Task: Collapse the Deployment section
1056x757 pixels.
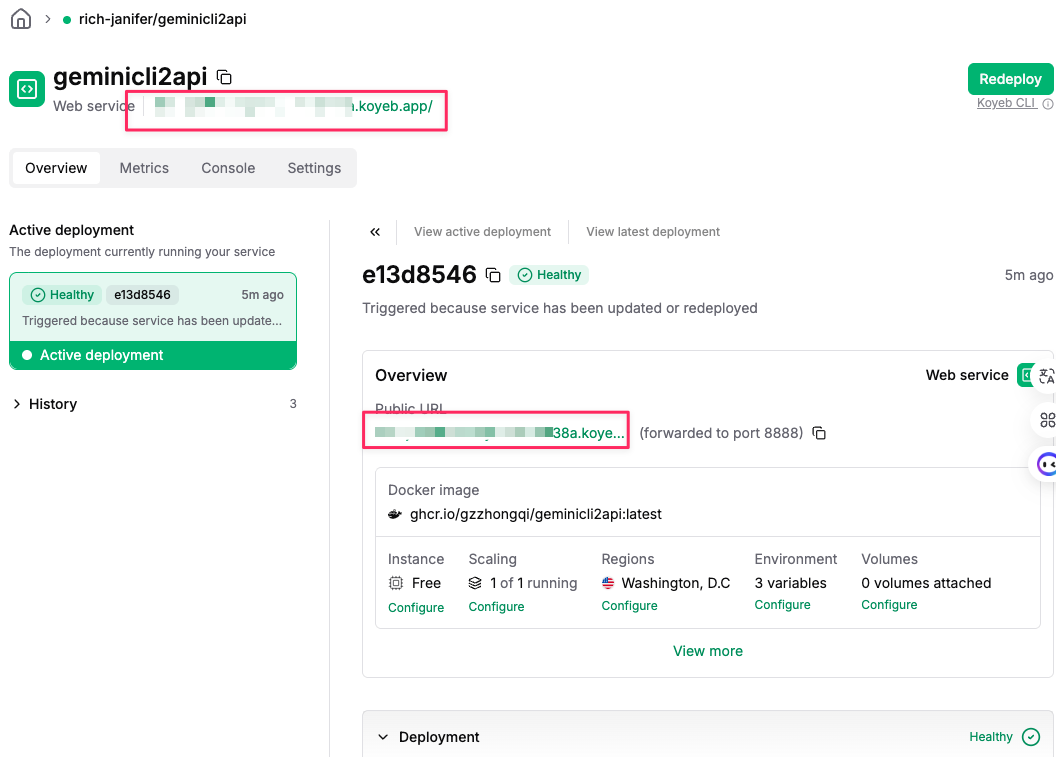Action: (x=383, y=737)
